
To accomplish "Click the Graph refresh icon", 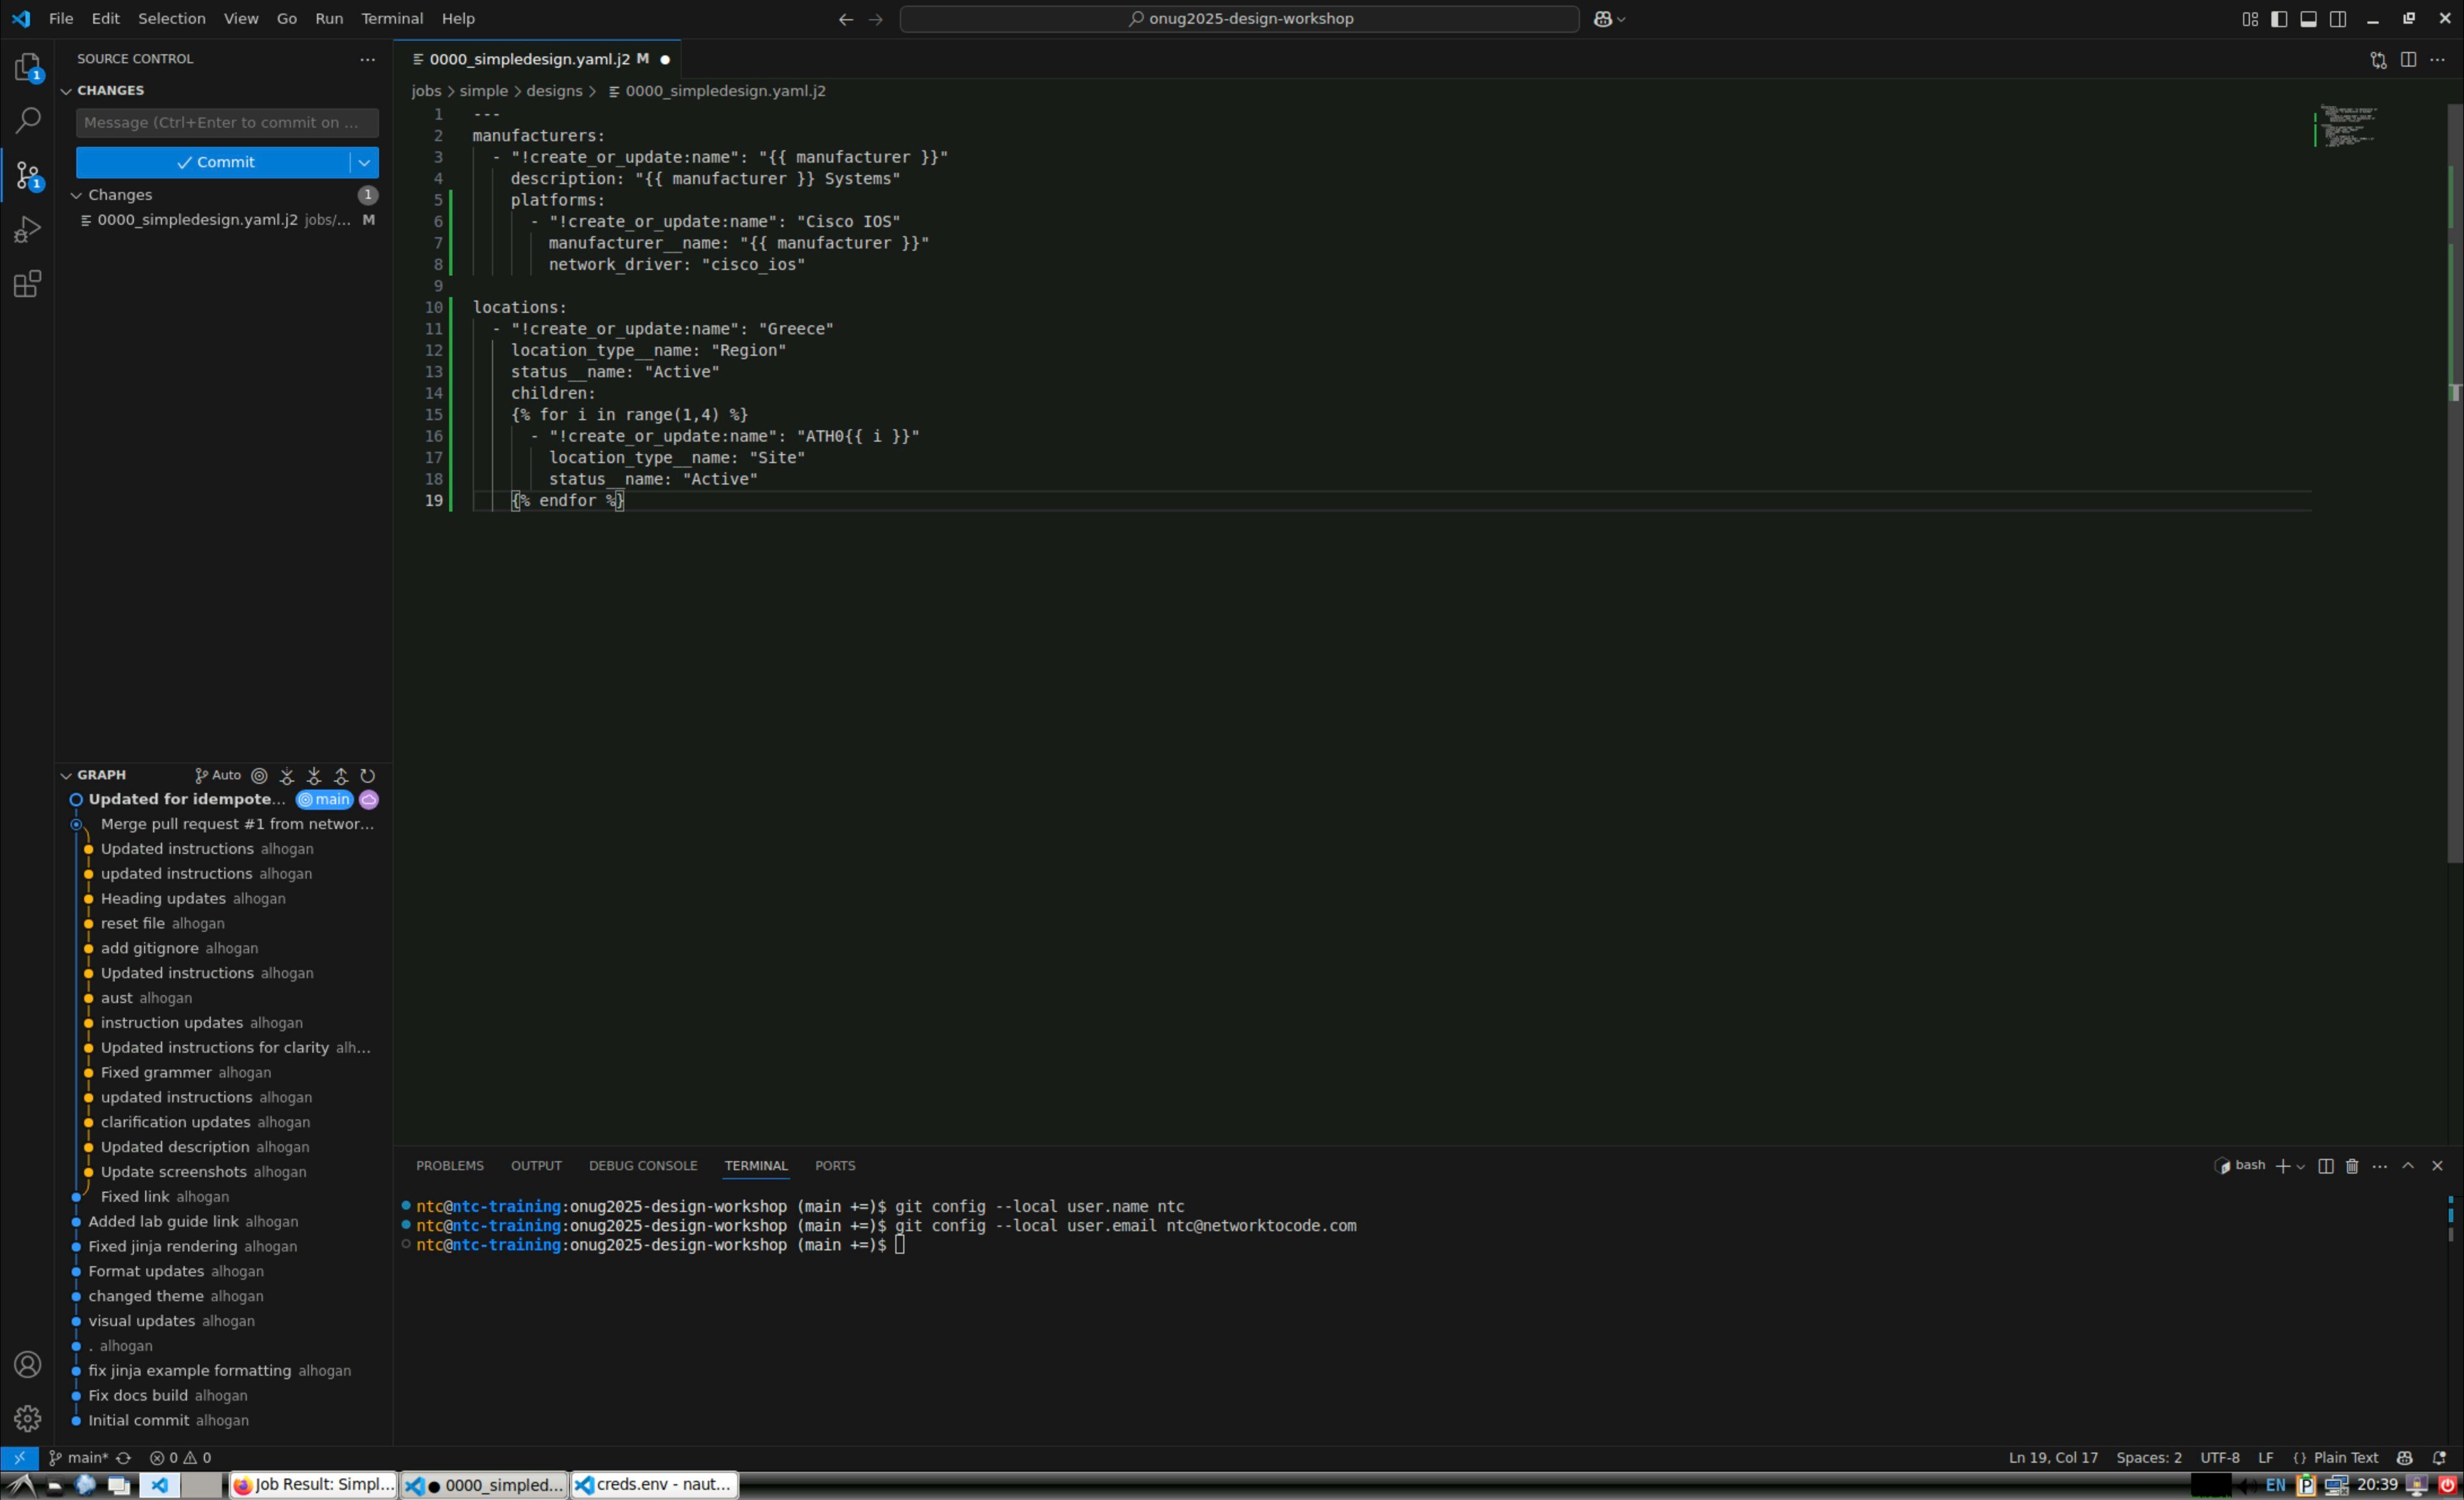I will [368, 775].
